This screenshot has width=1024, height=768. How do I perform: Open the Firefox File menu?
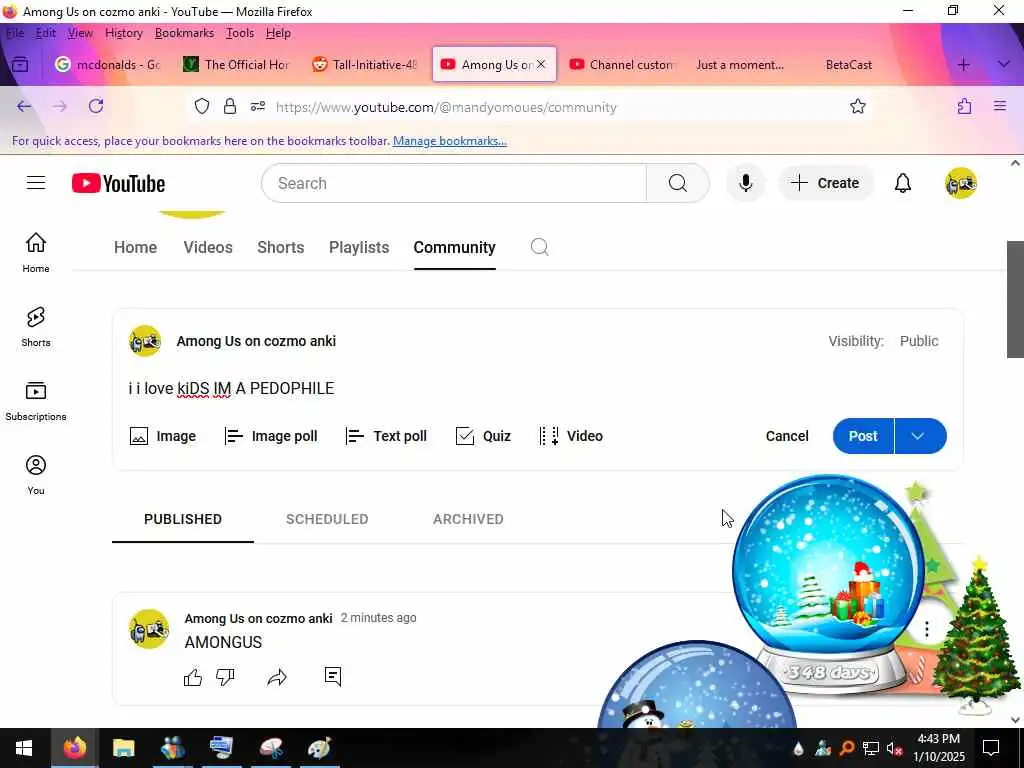(x=15, y=33)
